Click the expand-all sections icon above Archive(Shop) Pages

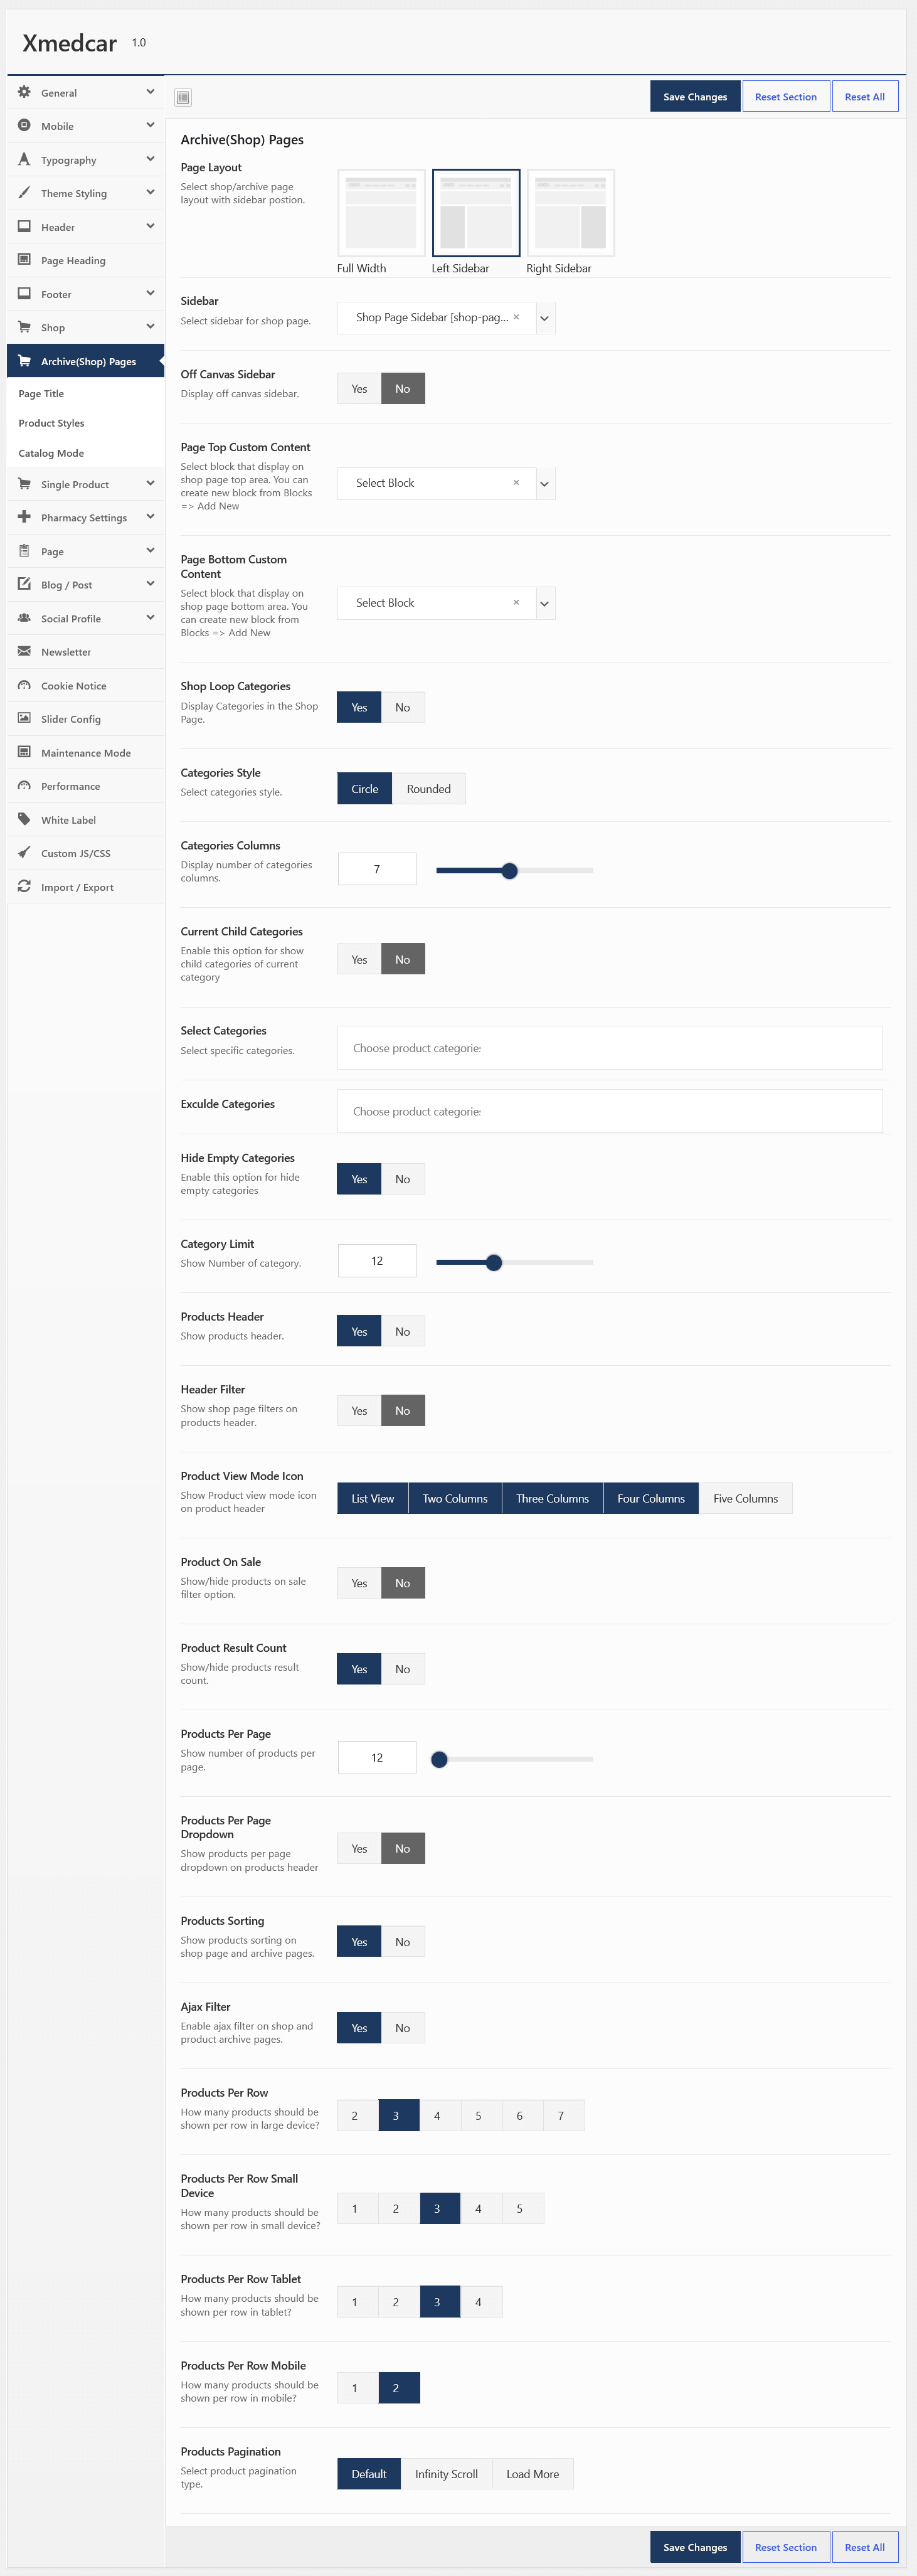(x=183, y=97)
